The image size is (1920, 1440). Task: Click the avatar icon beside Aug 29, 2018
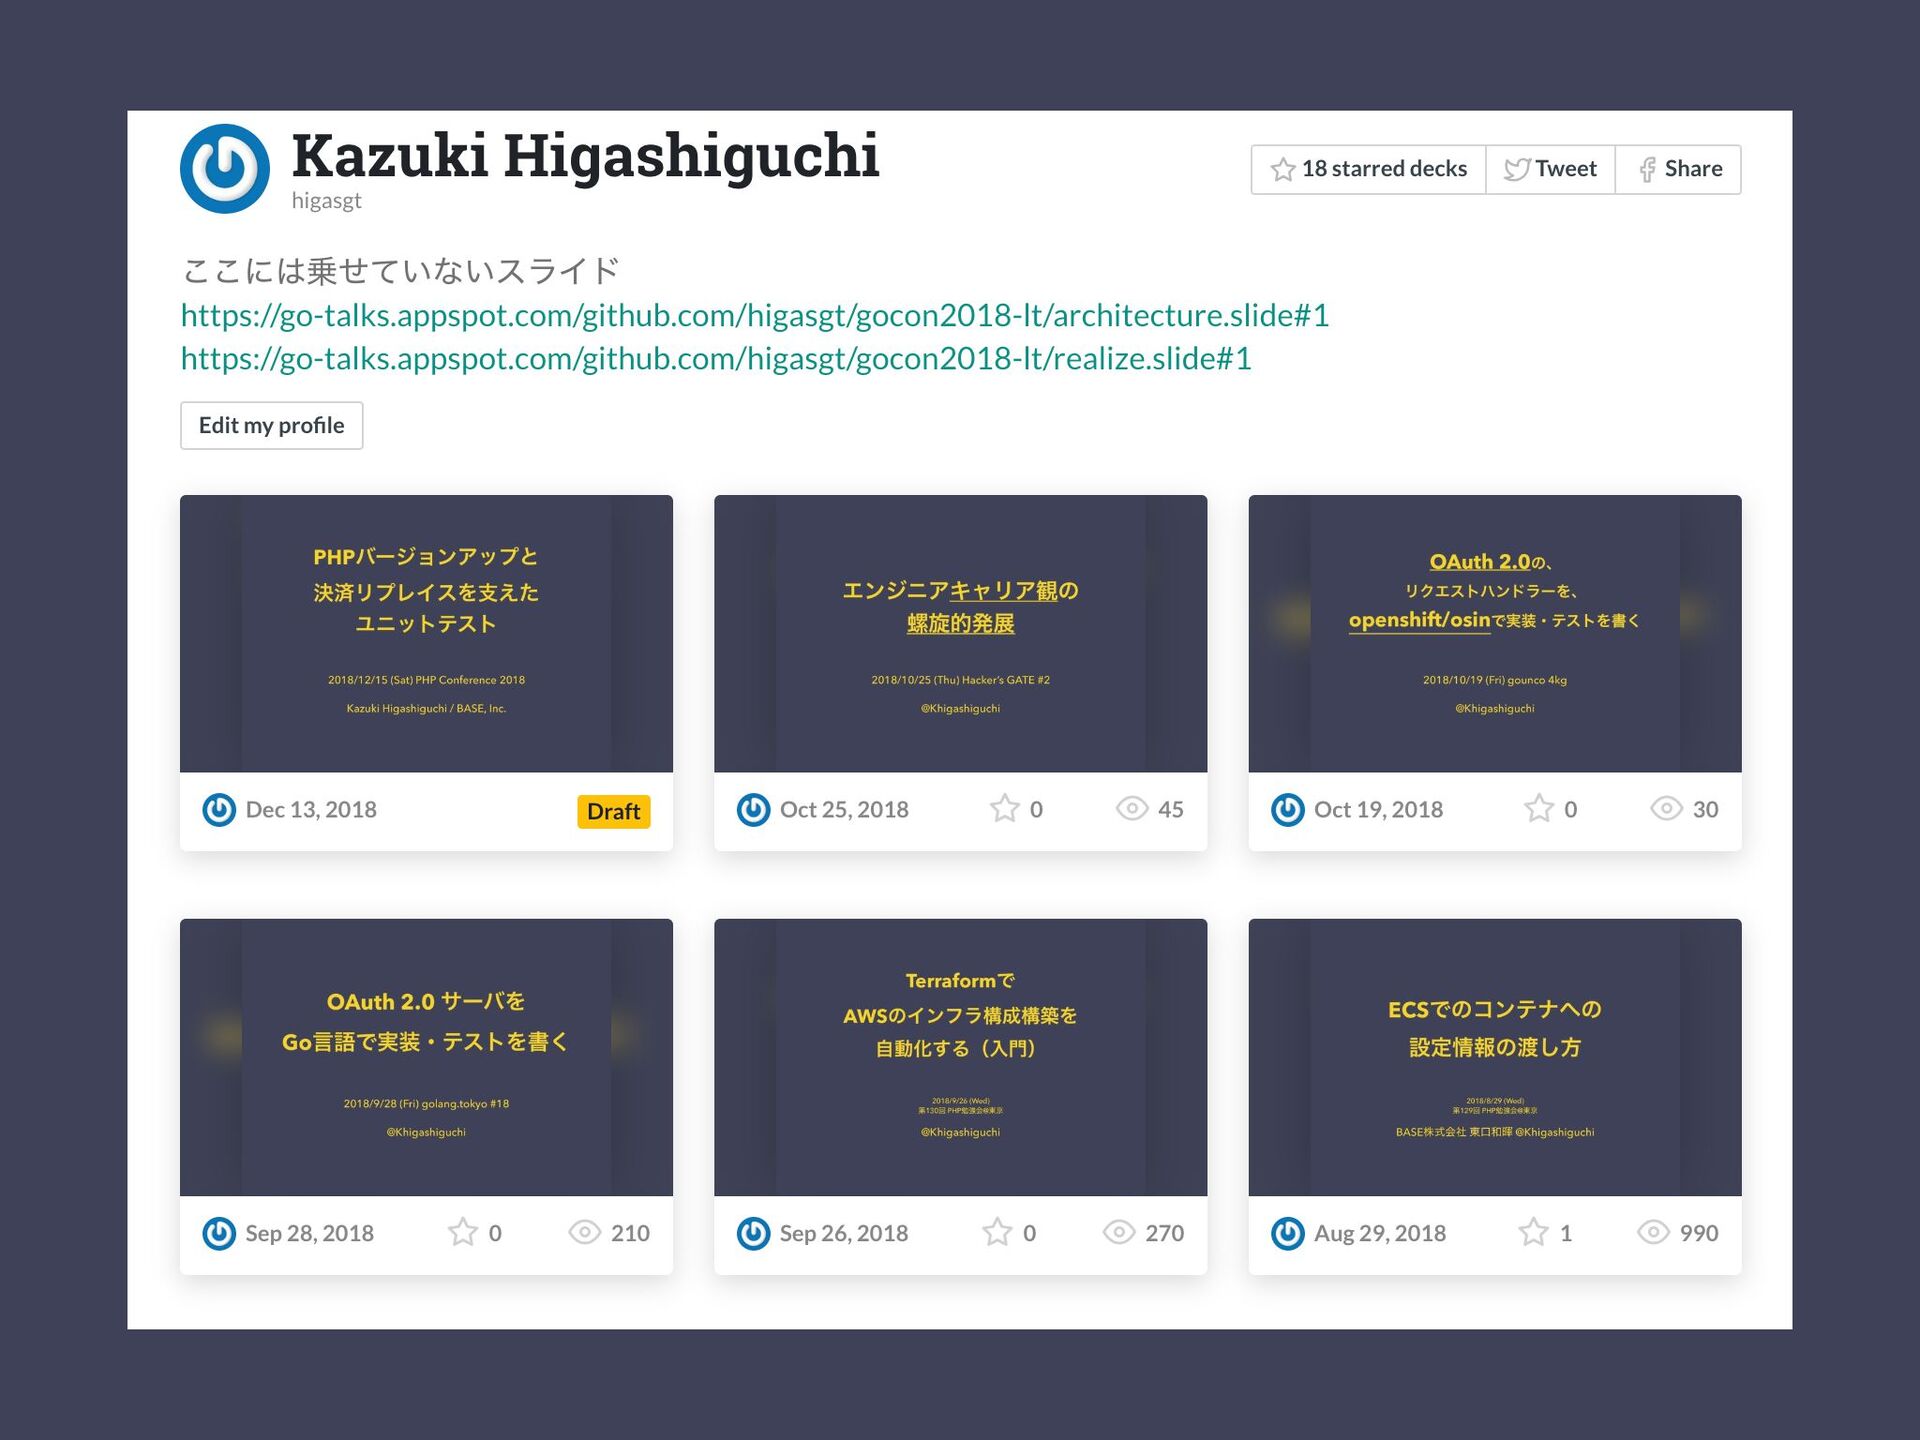[x=1287, y=1233]
